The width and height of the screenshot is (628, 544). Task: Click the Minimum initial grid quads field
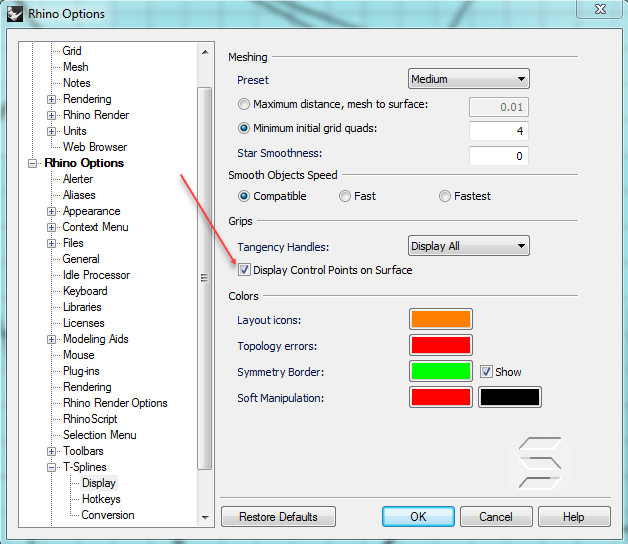pyautogui.click(x=499, y=131)
